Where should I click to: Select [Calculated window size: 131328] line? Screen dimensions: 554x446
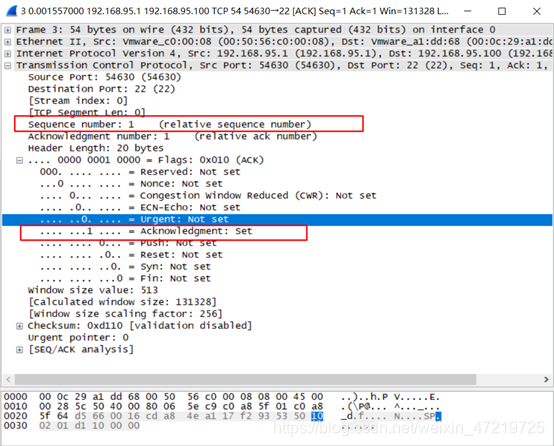click(x=122, y=302)
